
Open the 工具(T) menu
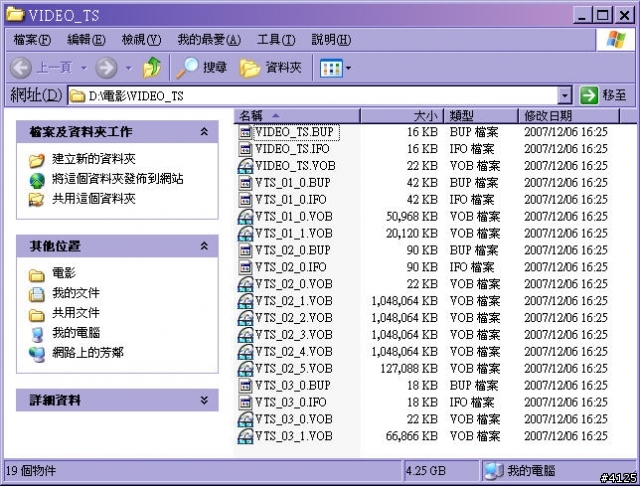276,40
